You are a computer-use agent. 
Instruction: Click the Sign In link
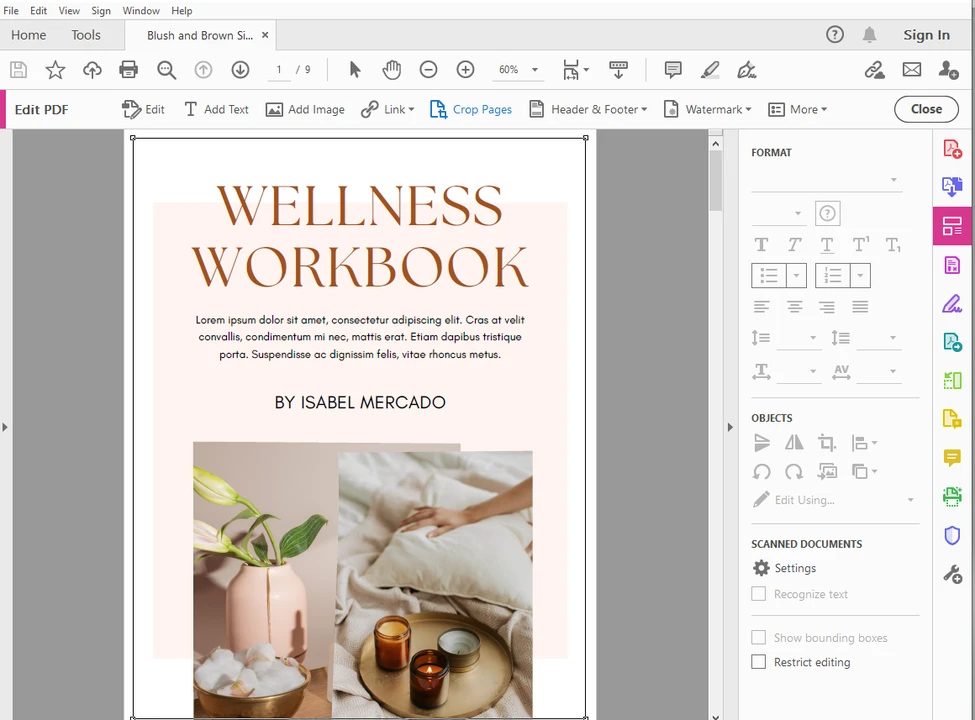coord(926,35)
